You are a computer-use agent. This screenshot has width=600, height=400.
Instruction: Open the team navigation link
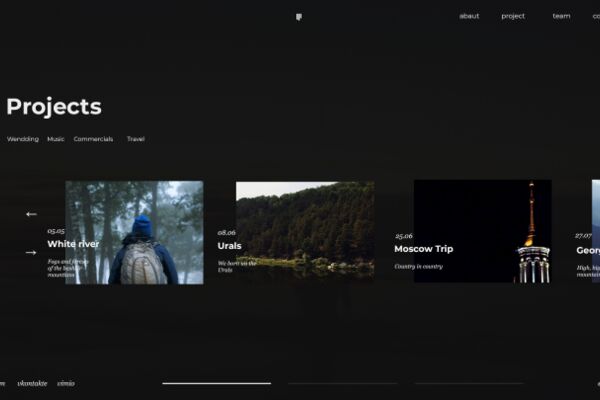pyautogui.click(x=561, y=16)
